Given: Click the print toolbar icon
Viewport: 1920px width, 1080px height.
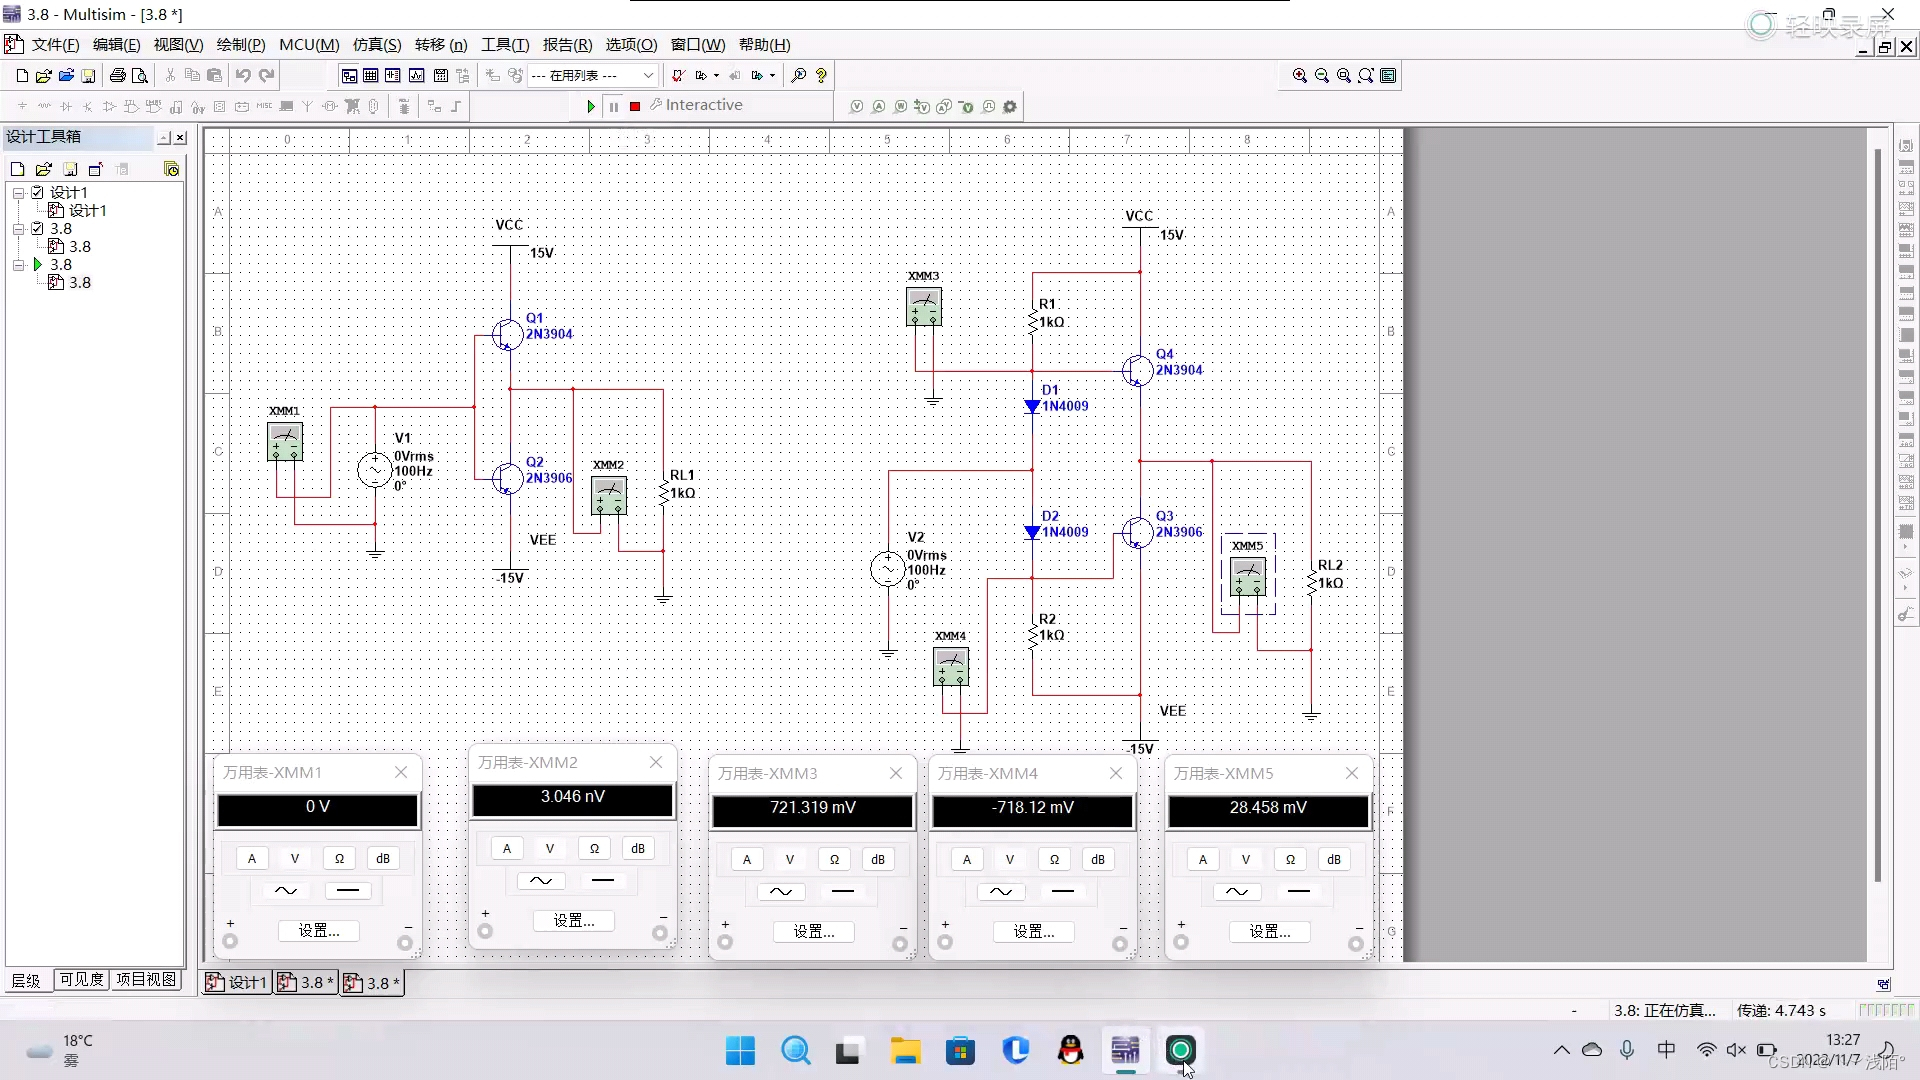Looking at the screenshot, I should pos(118,75).
